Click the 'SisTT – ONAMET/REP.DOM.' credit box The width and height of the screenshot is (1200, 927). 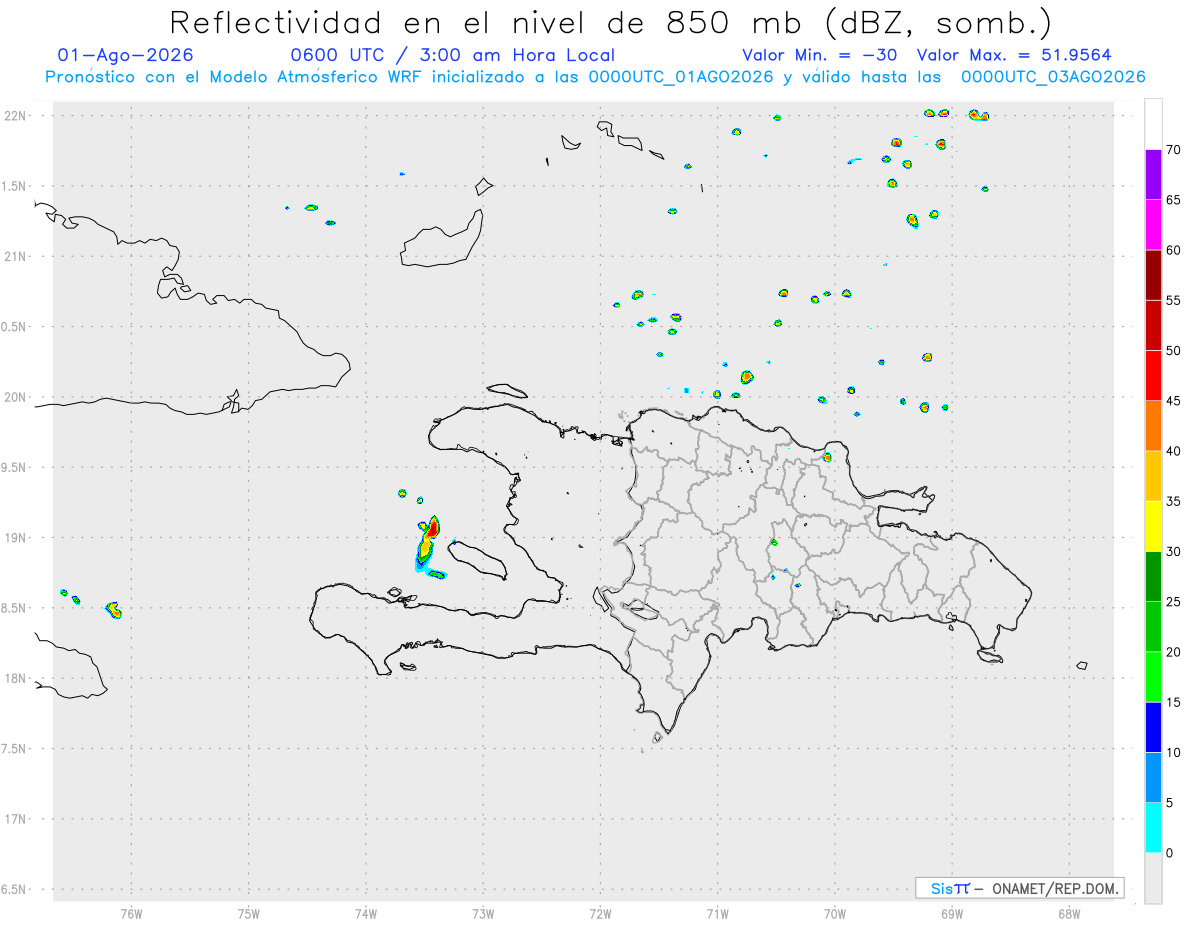(x=1019, y=888)
